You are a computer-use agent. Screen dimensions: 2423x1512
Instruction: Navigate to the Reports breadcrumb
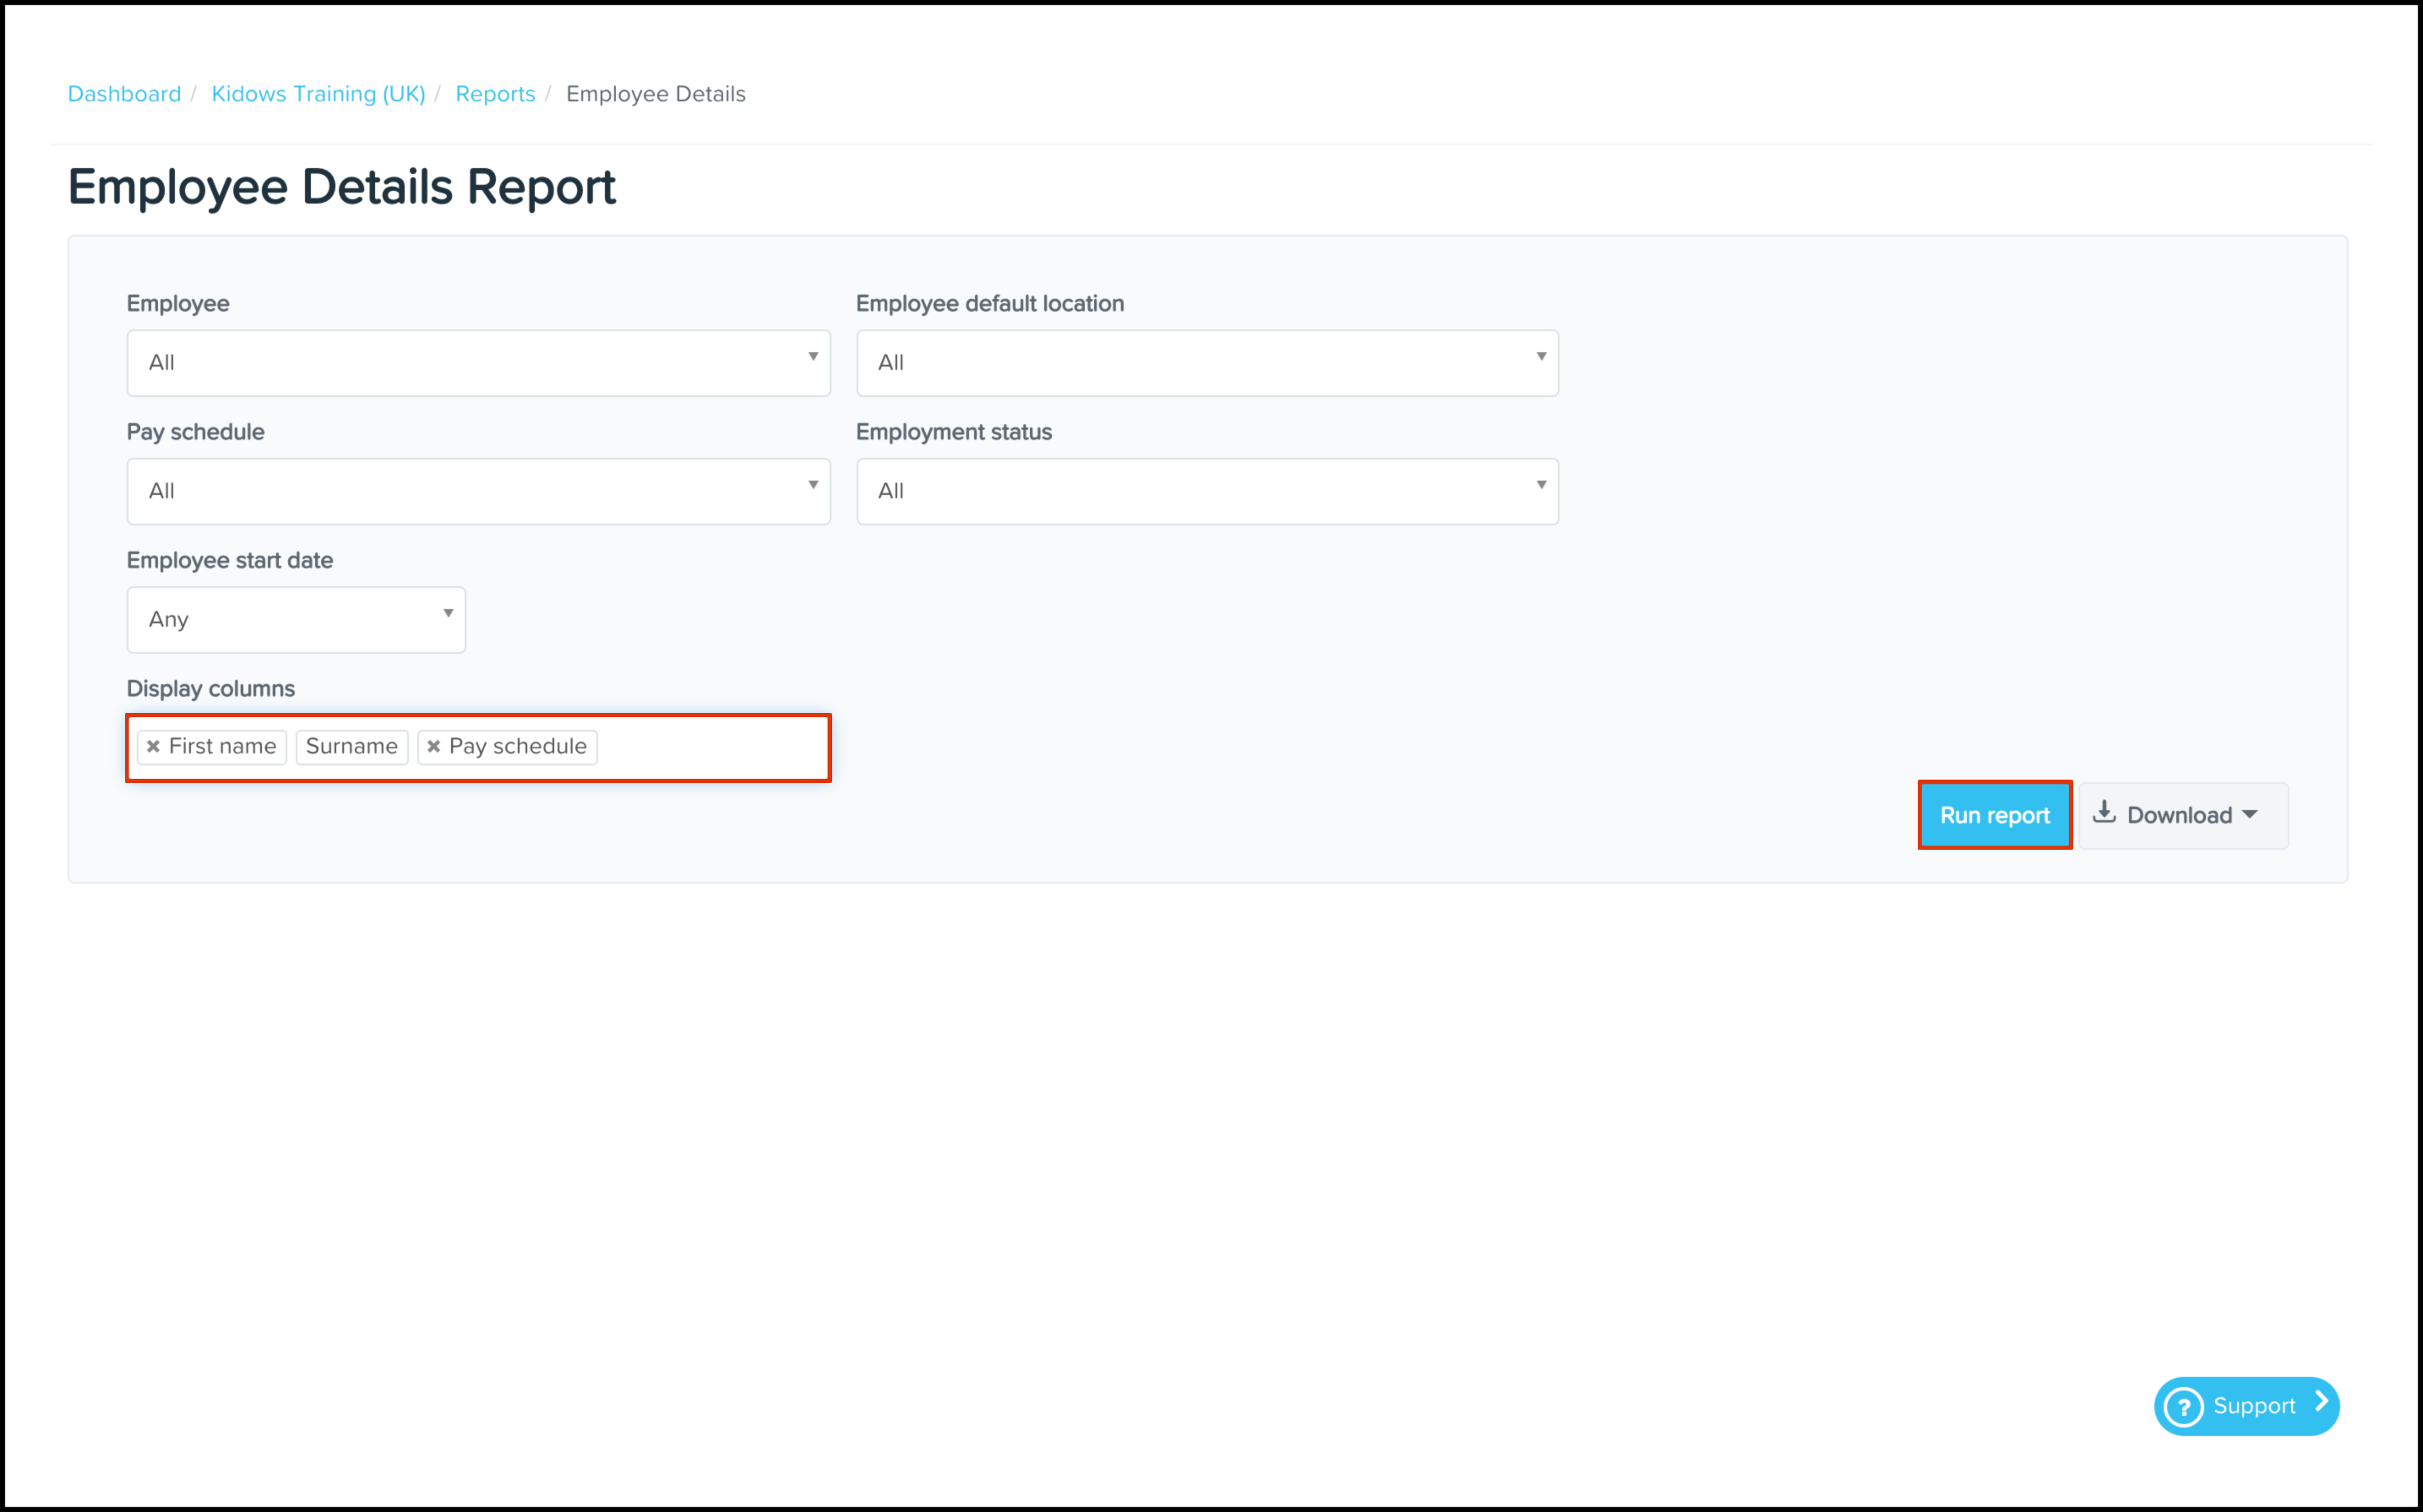pyautogui.click(x=495, y=94)
